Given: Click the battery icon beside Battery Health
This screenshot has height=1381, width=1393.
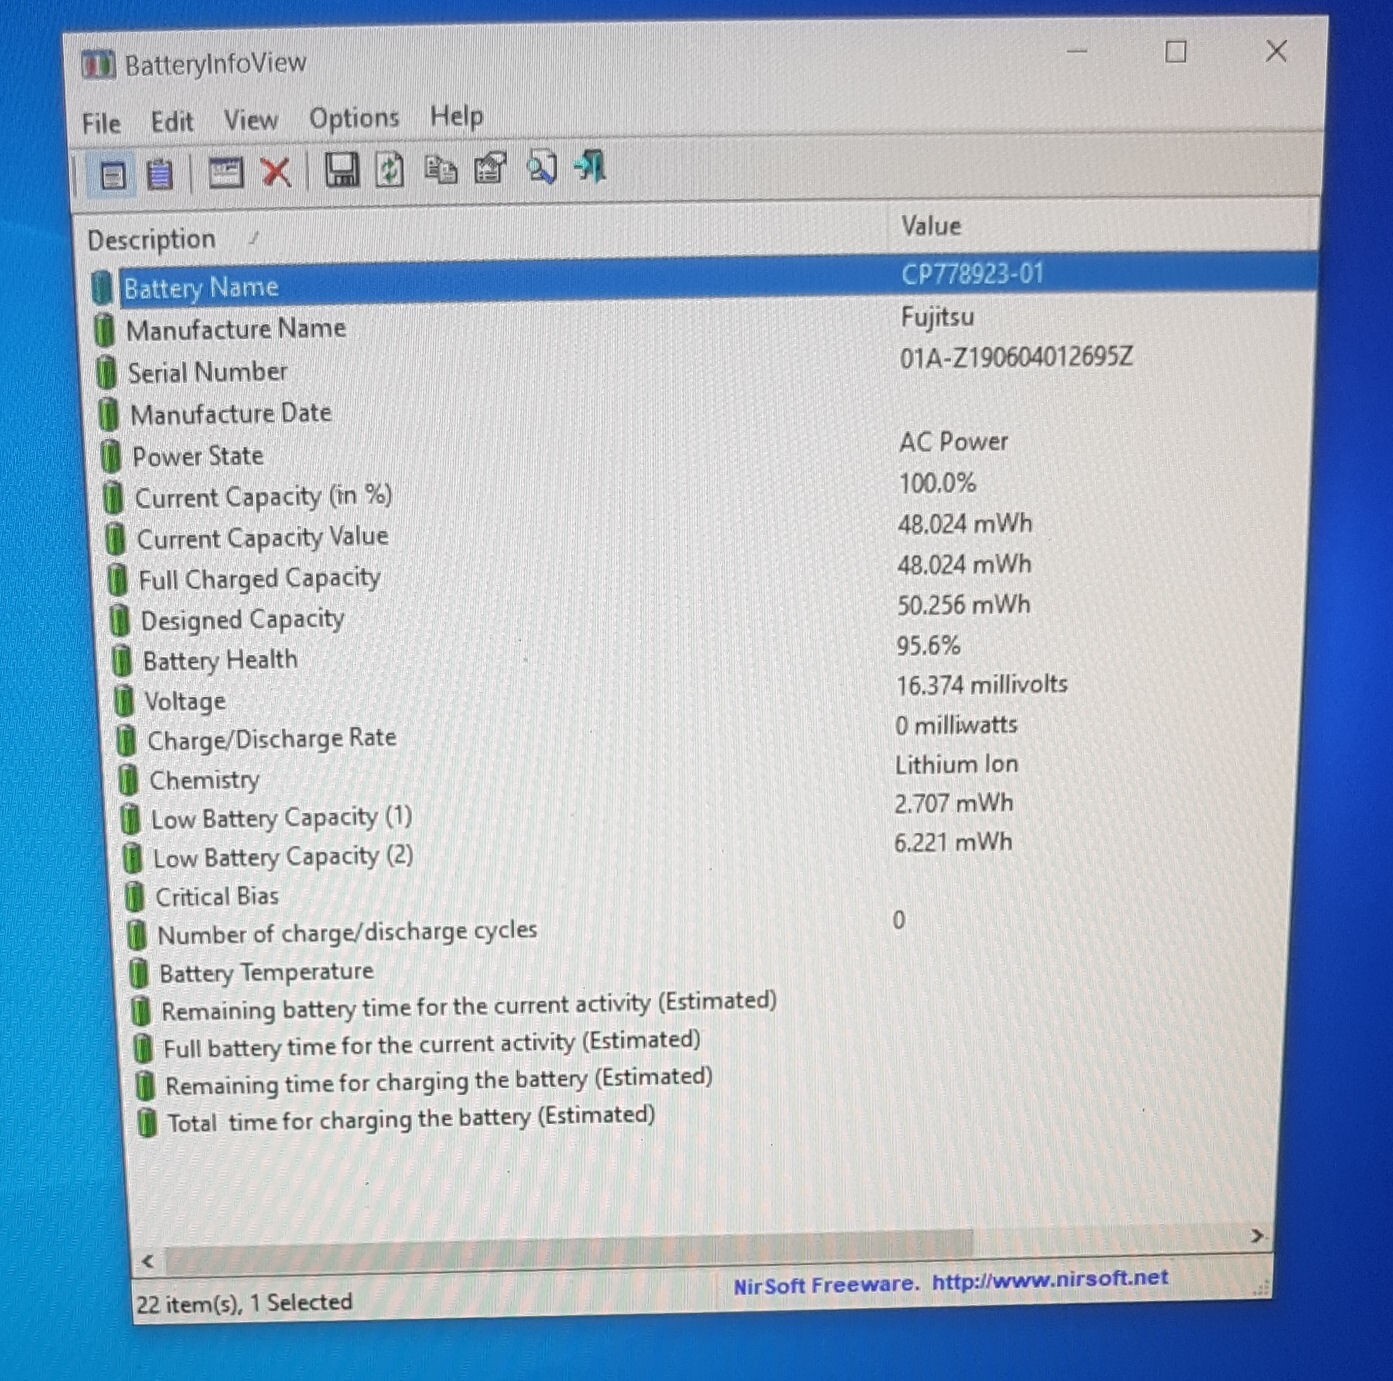Looking at the screenshot, I should tap(121, 661).
